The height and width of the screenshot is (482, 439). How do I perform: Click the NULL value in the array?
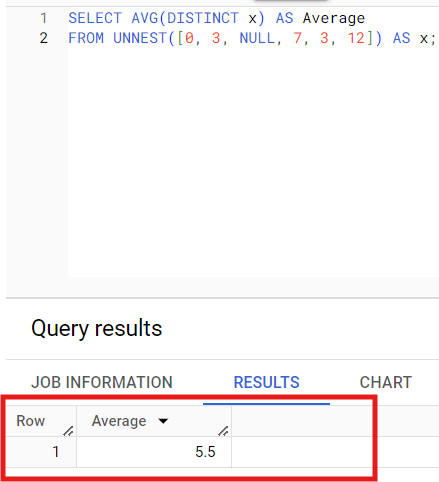tap(257, 38)
